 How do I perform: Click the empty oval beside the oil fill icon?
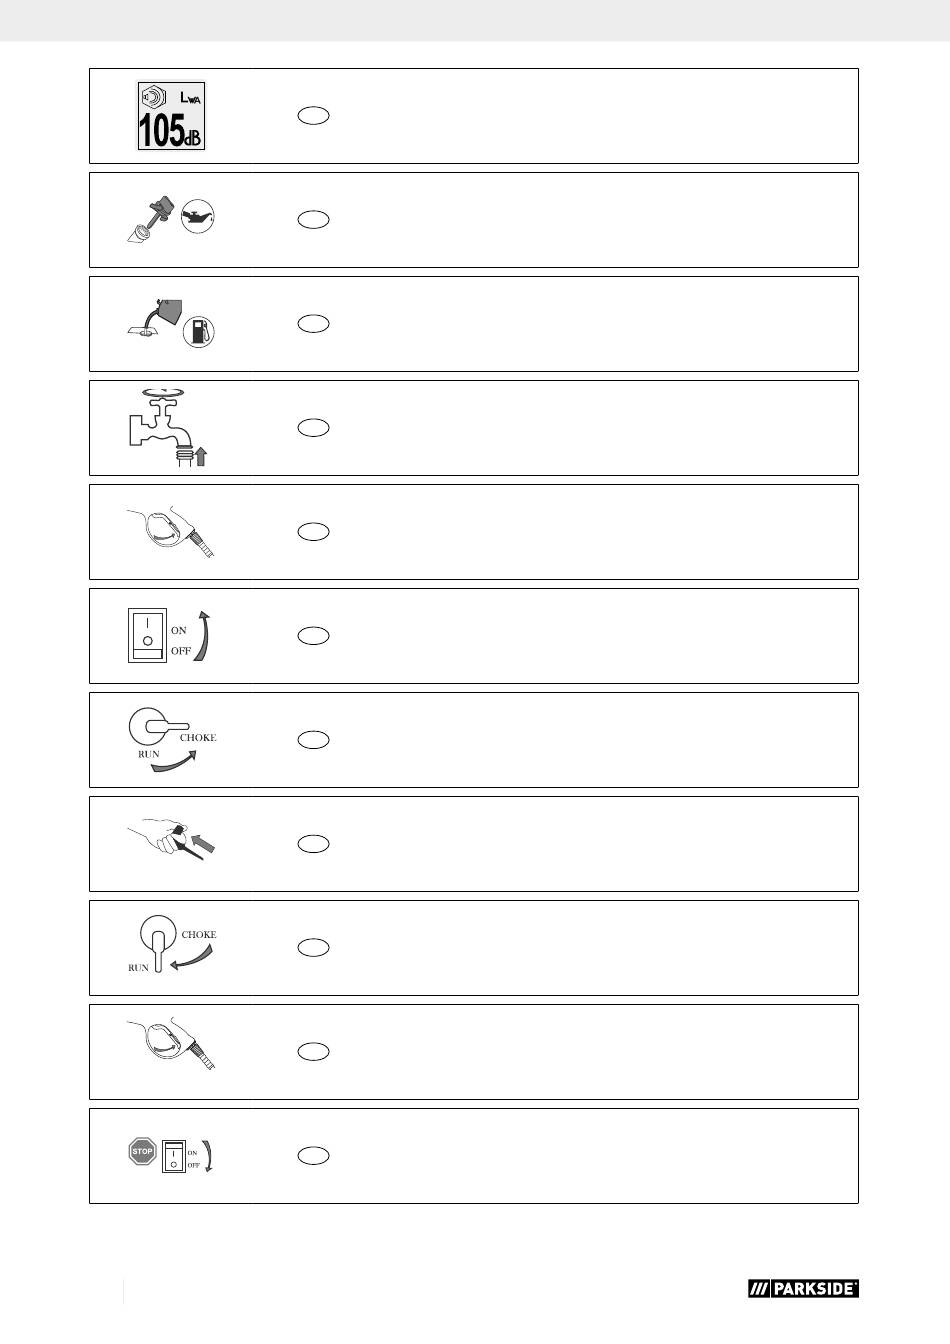coord(313,220)
